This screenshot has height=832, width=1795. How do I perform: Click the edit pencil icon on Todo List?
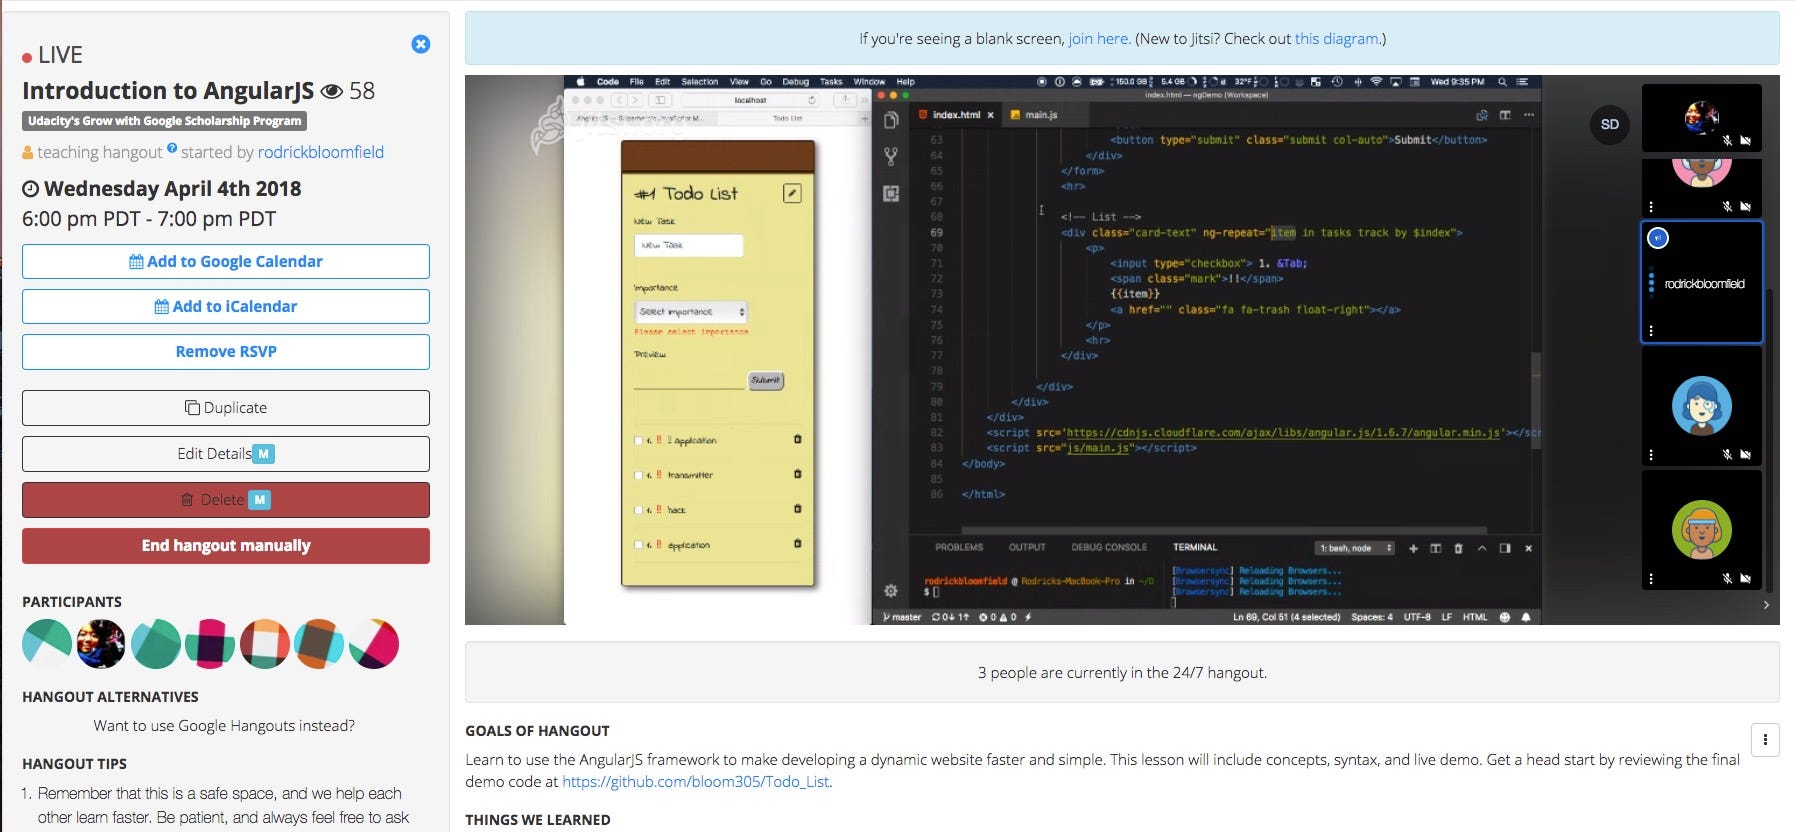792,193
